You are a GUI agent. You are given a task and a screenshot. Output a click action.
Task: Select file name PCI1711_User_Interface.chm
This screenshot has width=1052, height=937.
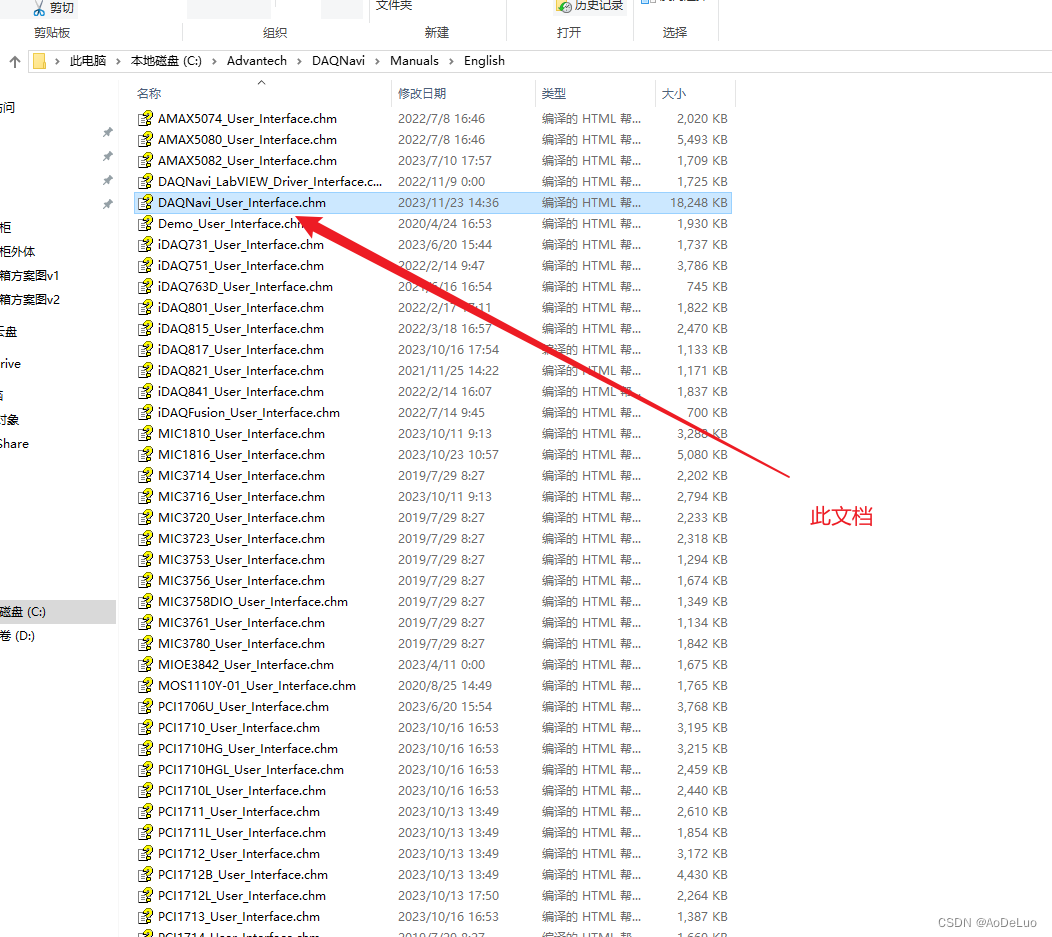238,812
